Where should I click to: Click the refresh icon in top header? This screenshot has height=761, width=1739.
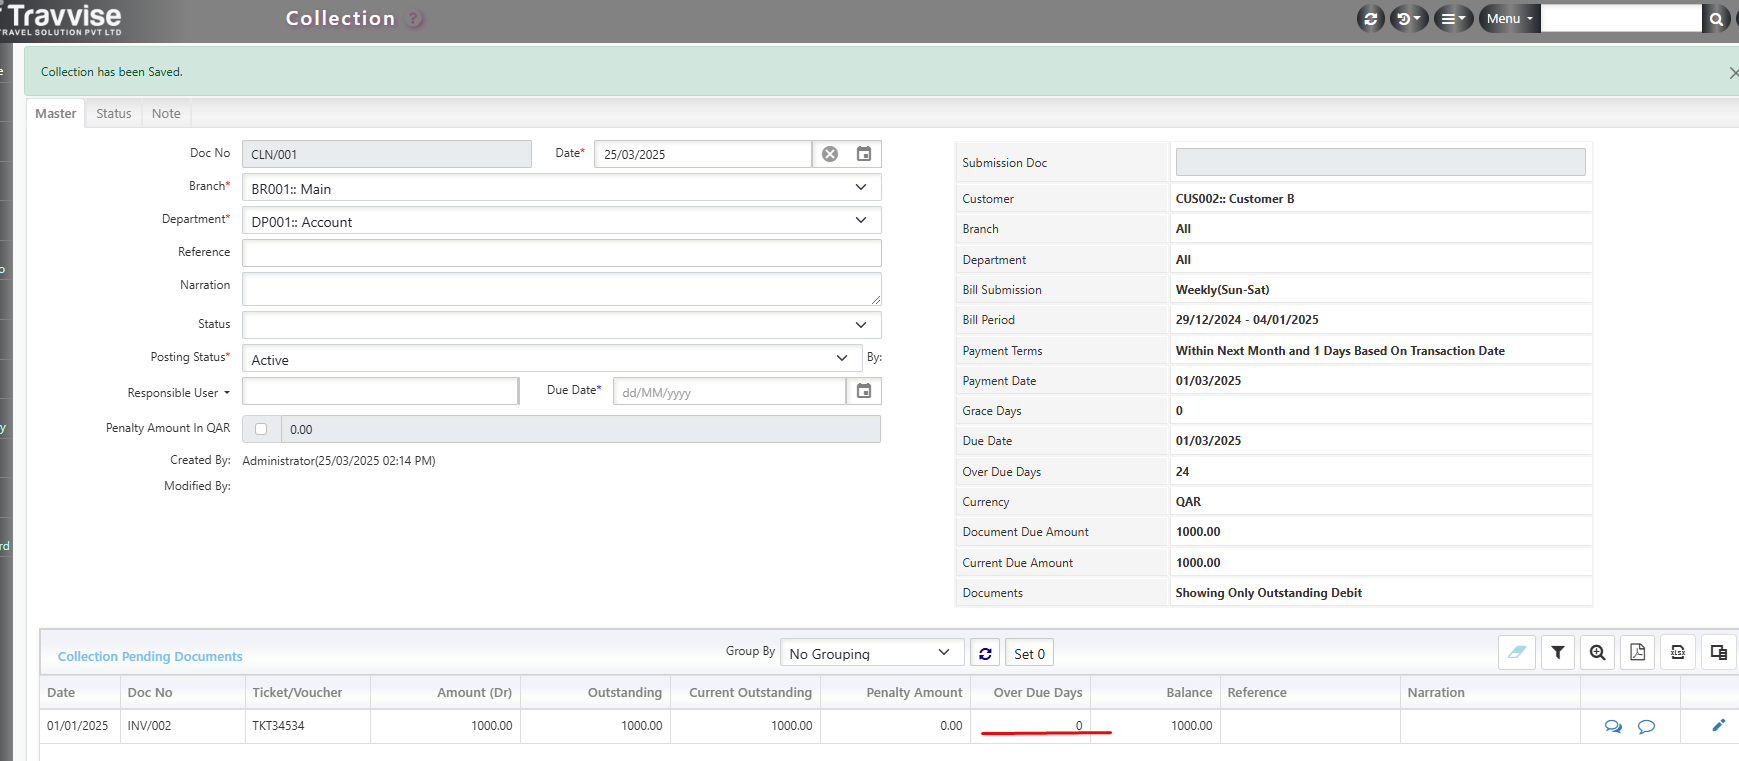click(x=1370, y=18)
